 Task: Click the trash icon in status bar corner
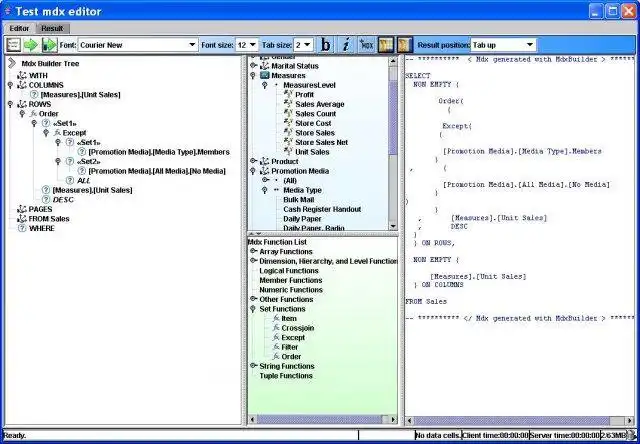(x=631, y=435)
